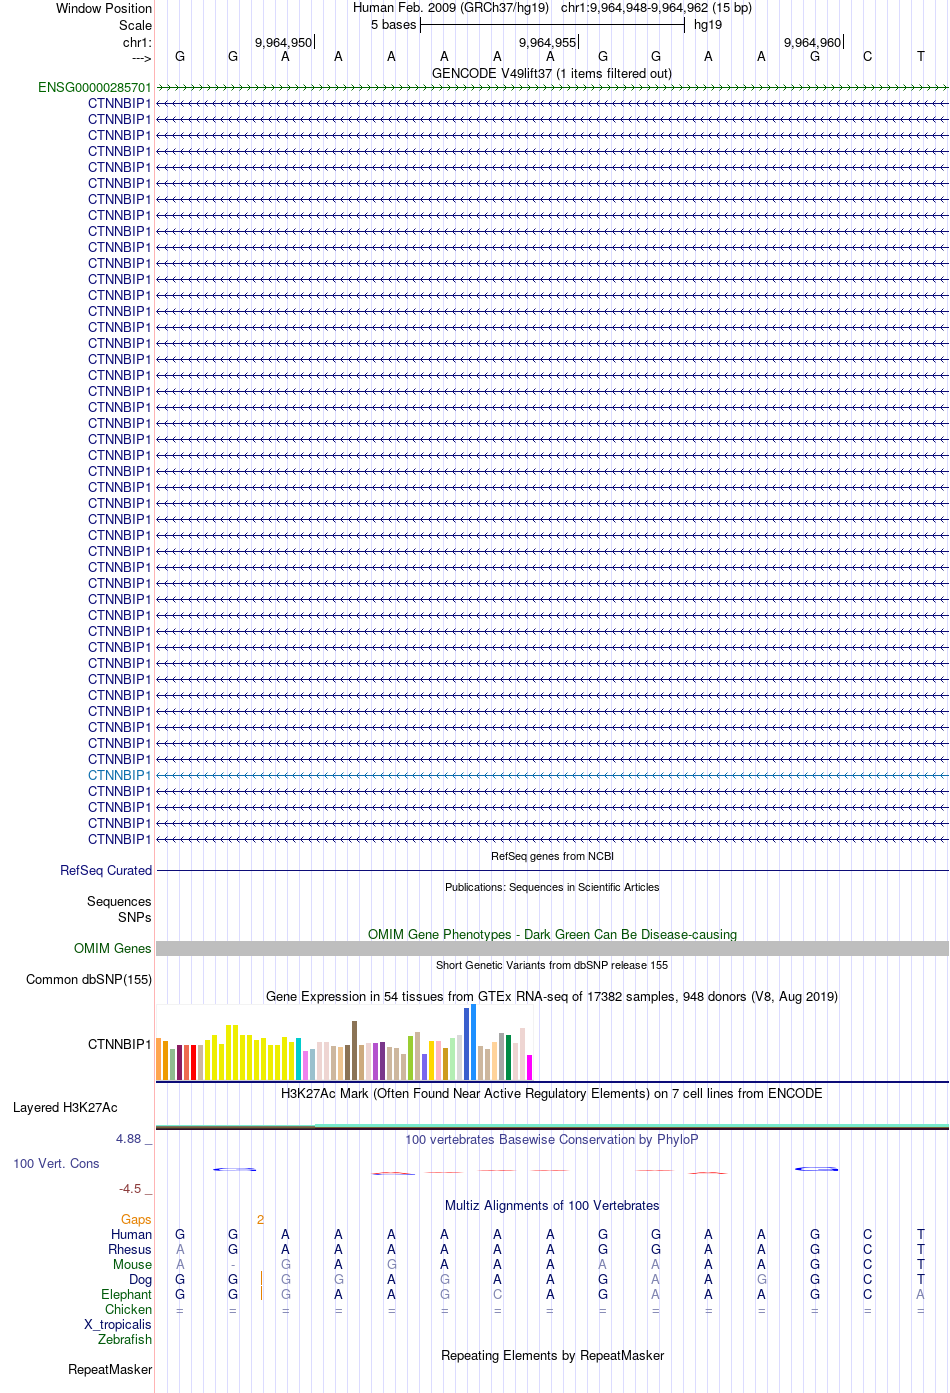Click the magenta bar ending the GTEx chart

[x=530, y=1067]
